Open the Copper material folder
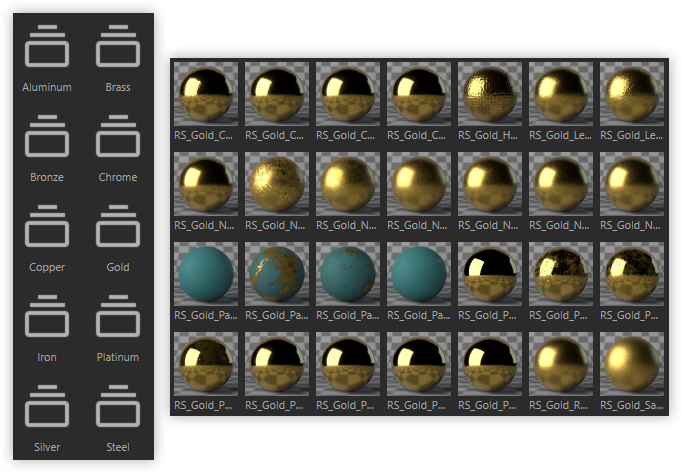Image resolution: width=682 pixels, height=473 pixels. pos(47,226)
